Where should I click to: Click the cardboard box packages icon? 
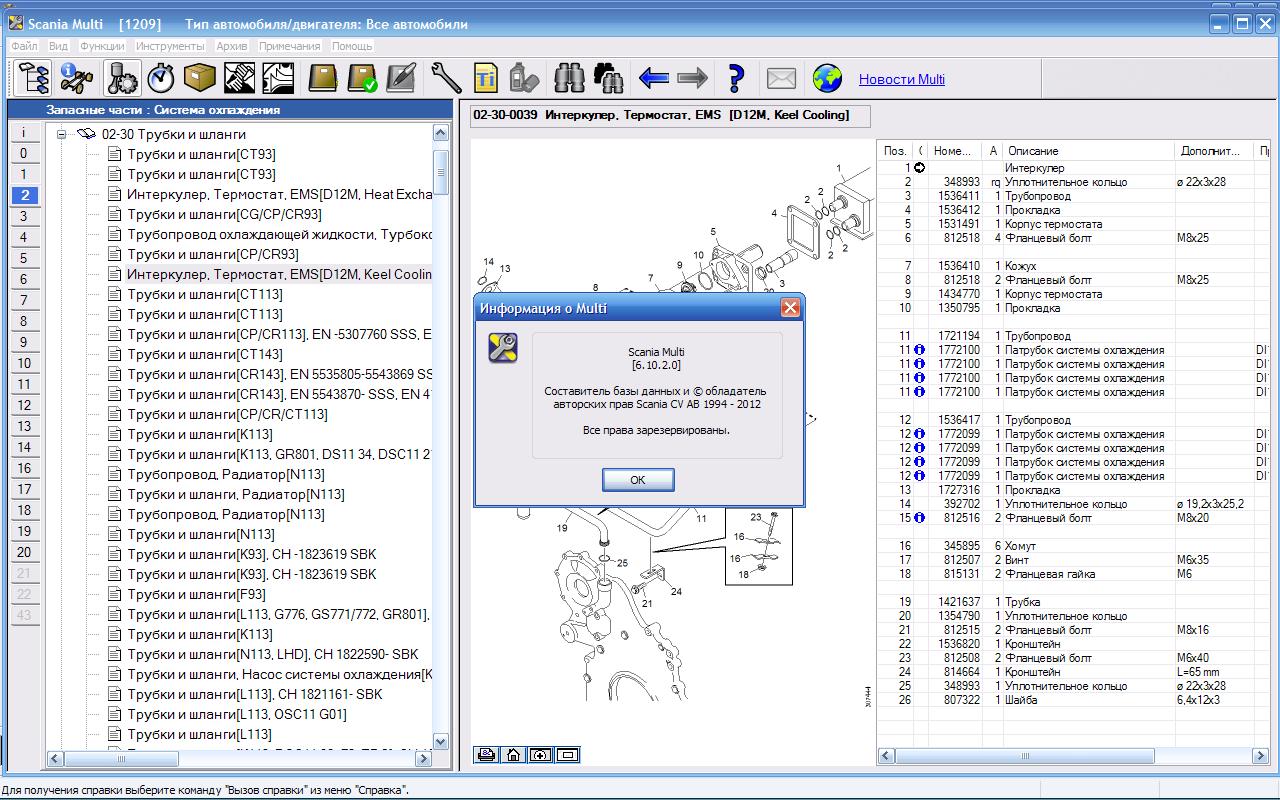201,78
